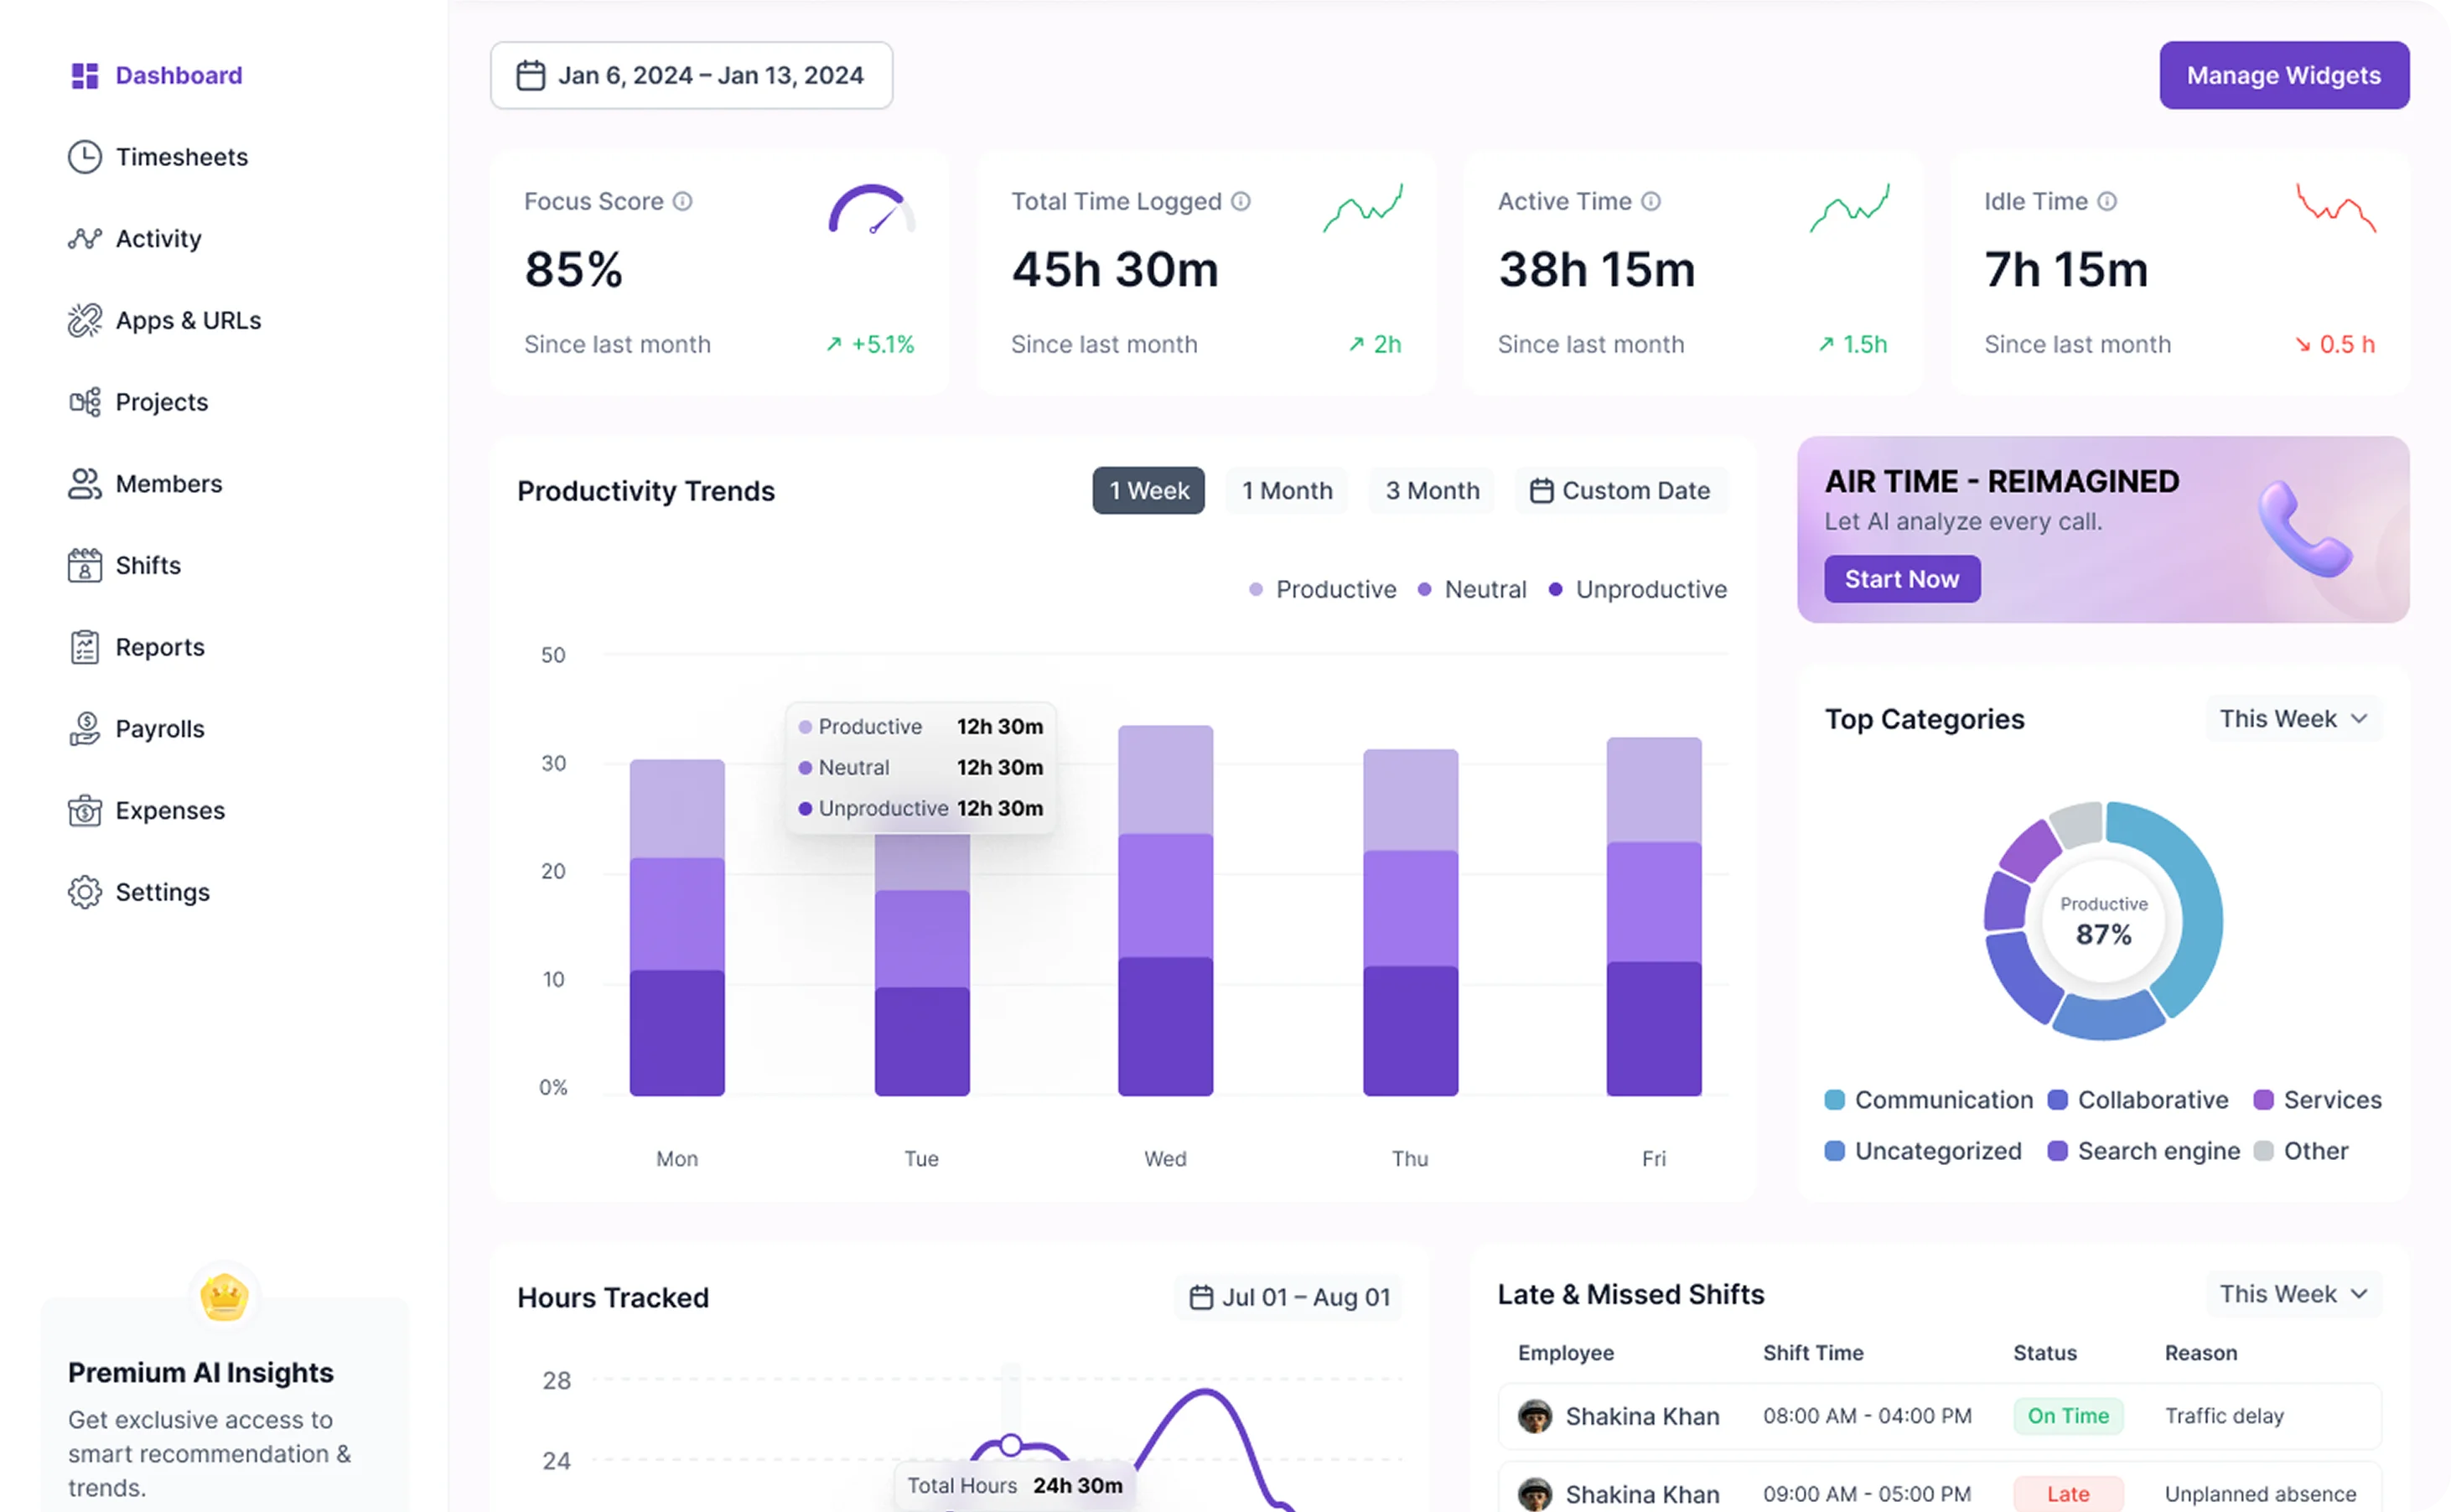Viewport: 2451px width, 1512px height.
Task: Click the Wednesday bar in Productivity Trends
Action: coord(1165,911)
